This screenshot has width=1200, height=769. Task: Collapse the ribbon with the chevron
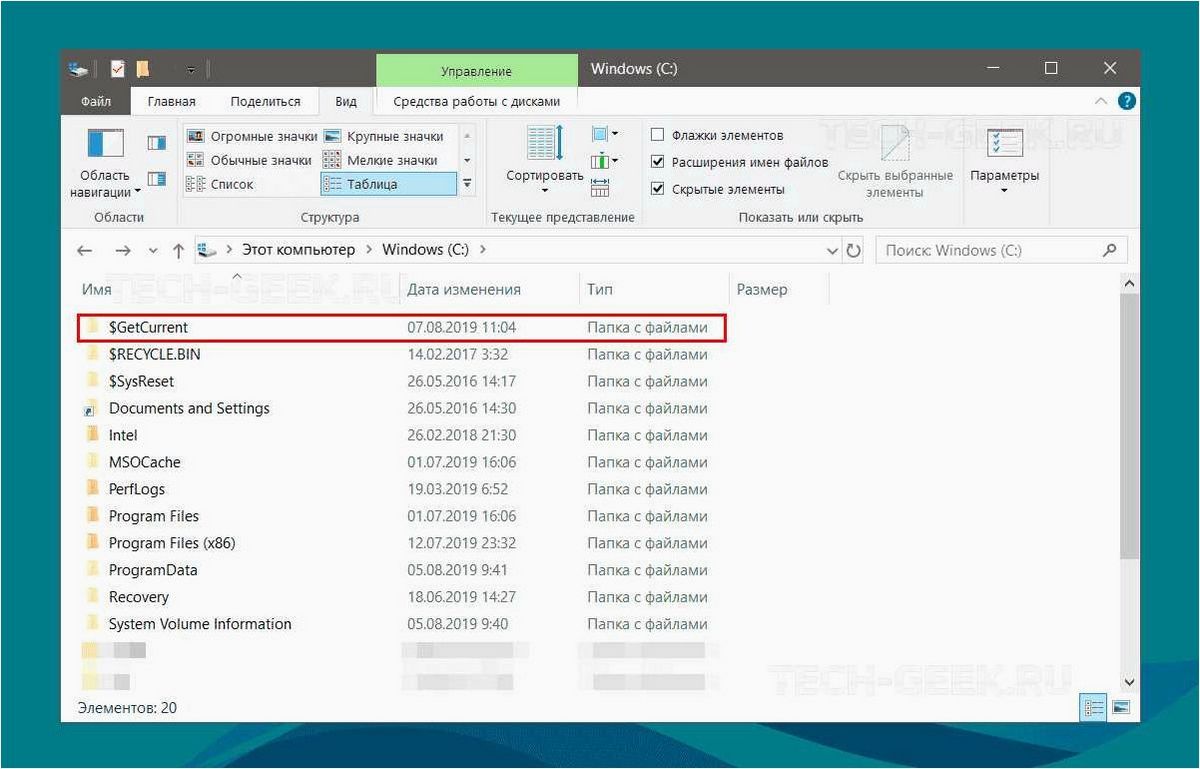(x=1101, y=101)
